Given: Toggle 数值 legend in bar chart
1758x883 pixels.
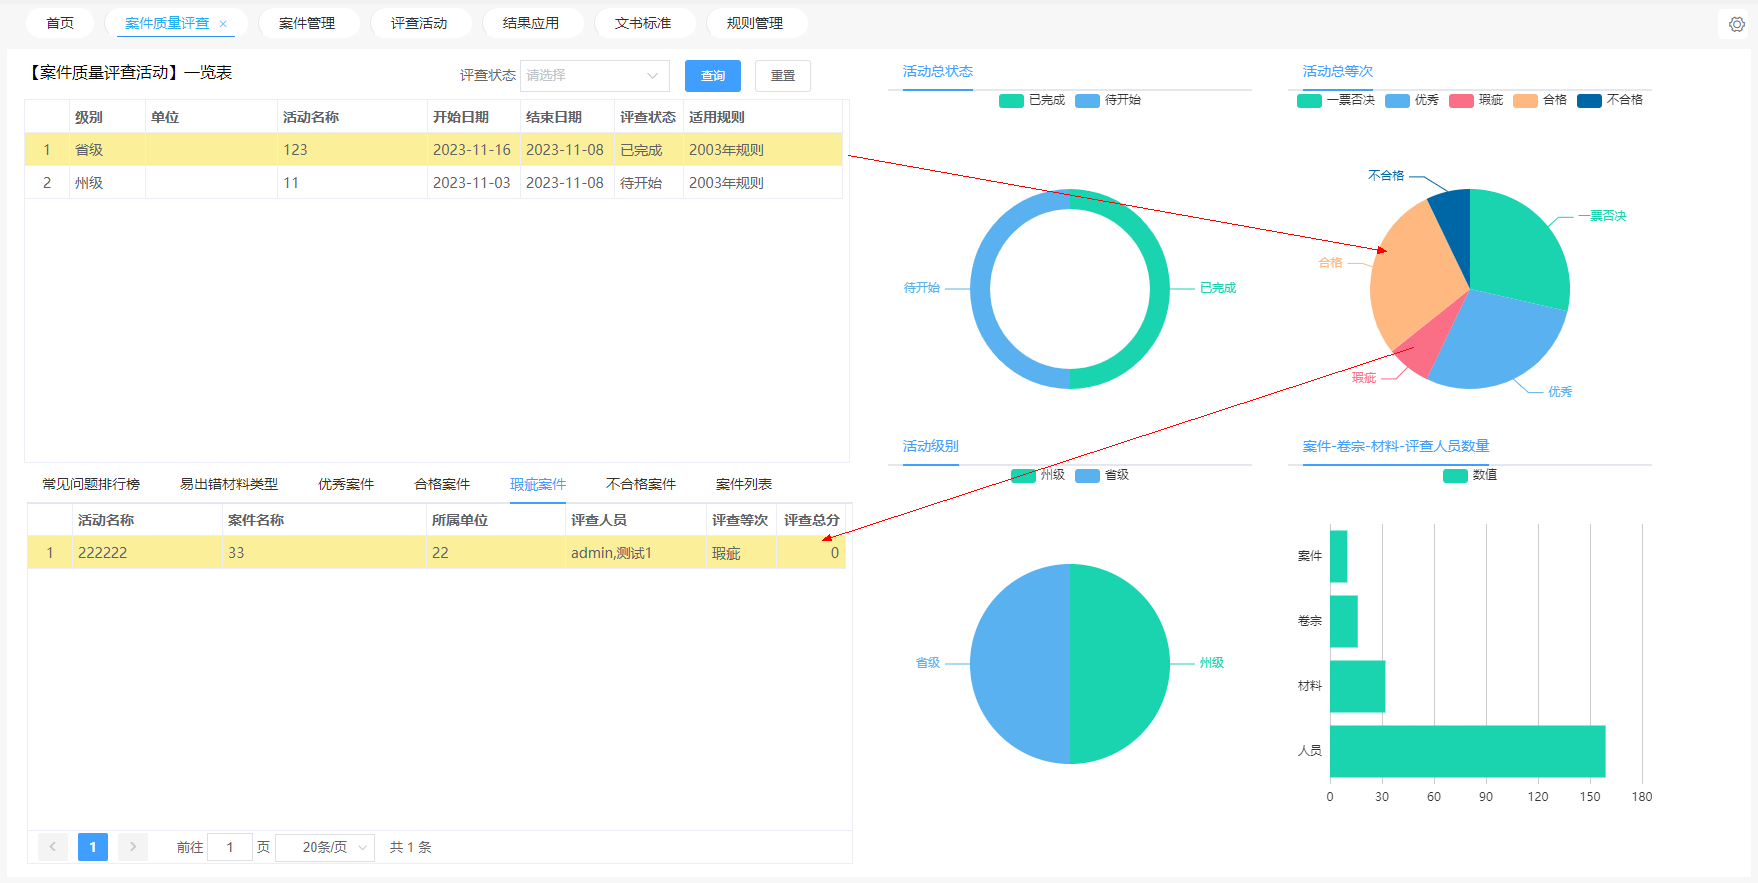Looking at the screenshot, I should point(1470,475).
